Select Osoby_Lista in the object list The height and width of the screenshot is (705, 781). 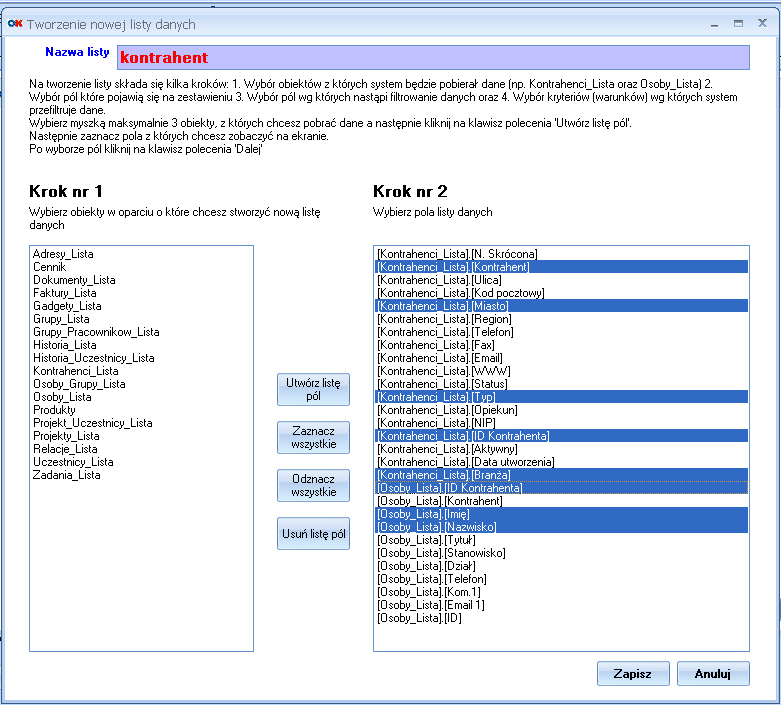[141, 397]
